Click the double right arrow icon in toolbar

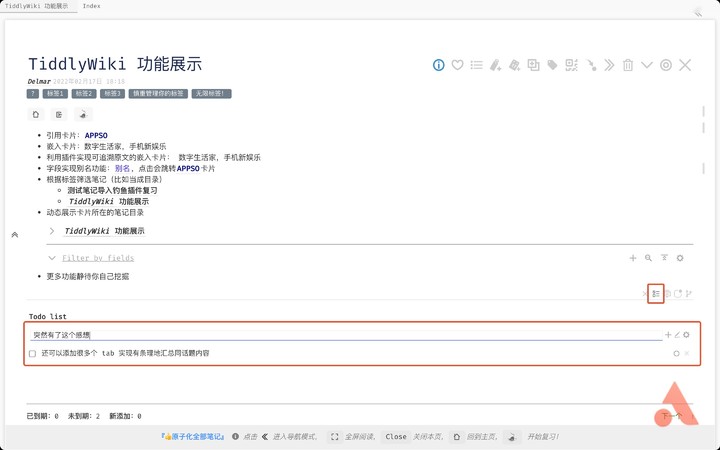click(609, 65)
